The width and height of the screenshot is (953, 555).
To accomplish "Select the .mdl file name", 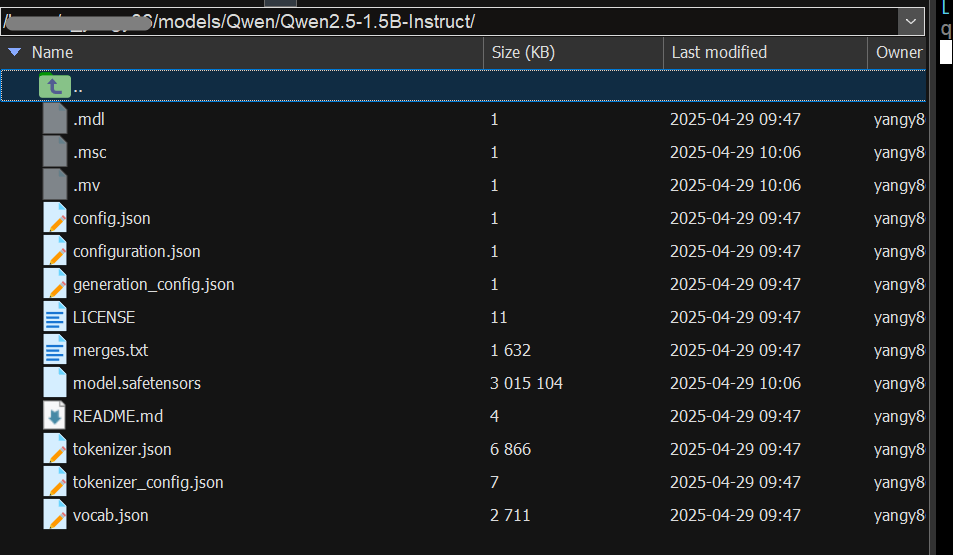I will [89, 119].
